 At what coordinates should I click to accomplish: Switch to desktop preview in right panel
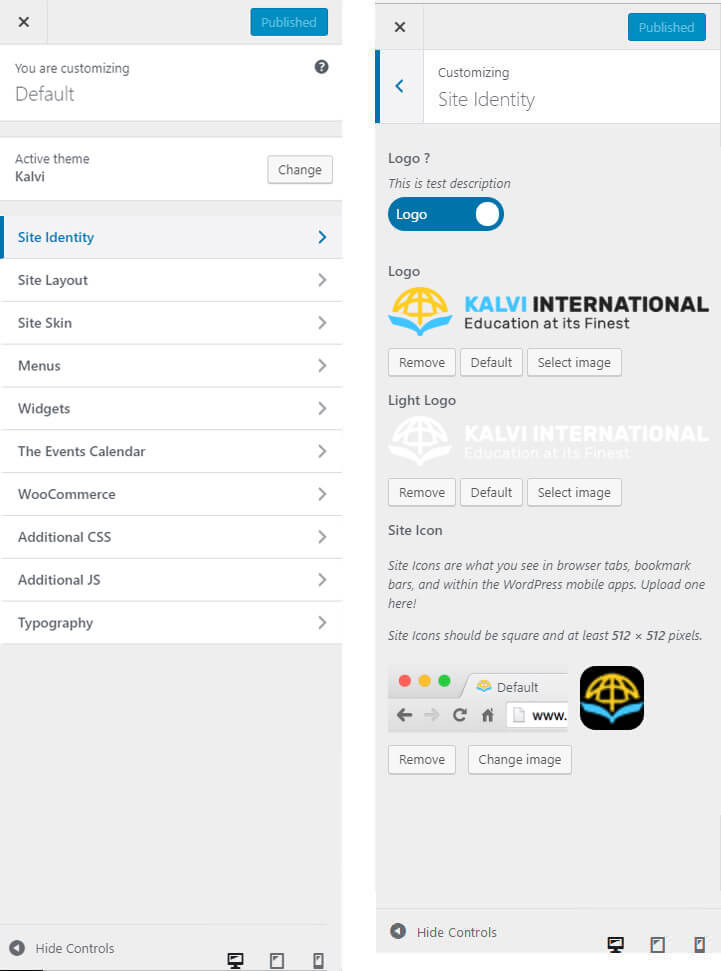click(616, 944)
